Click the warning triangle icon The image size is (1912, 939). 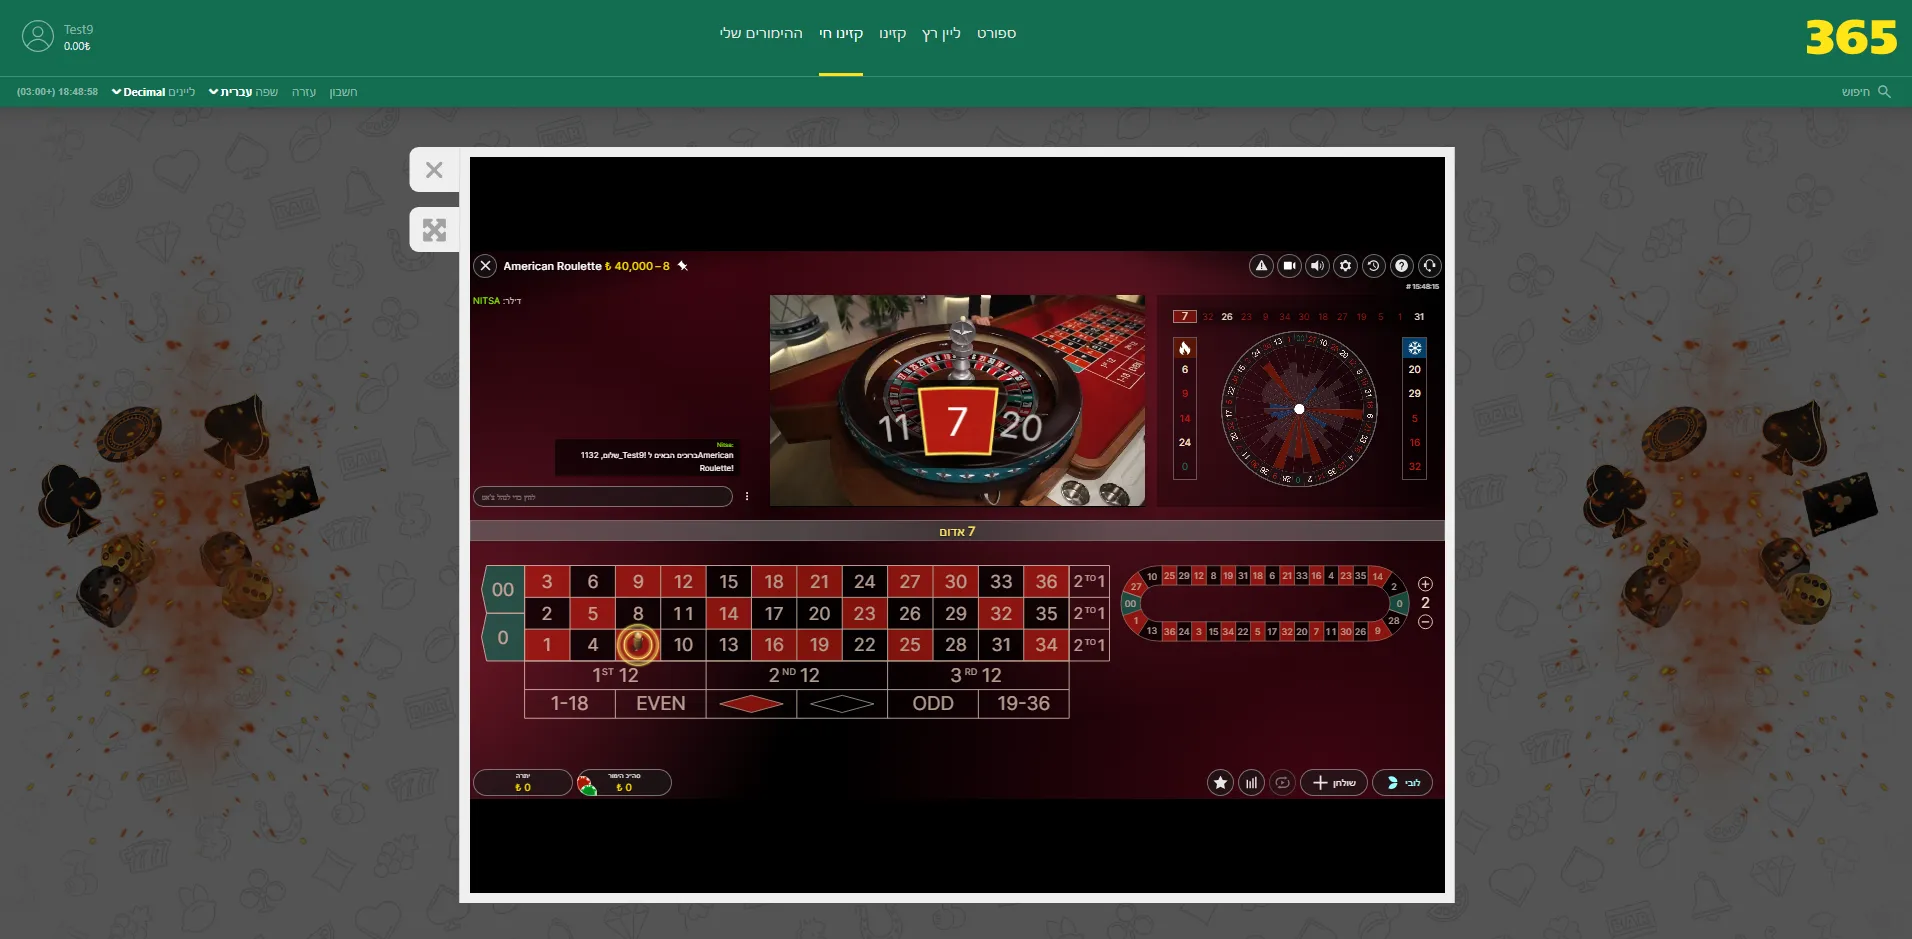[1261, 266]
